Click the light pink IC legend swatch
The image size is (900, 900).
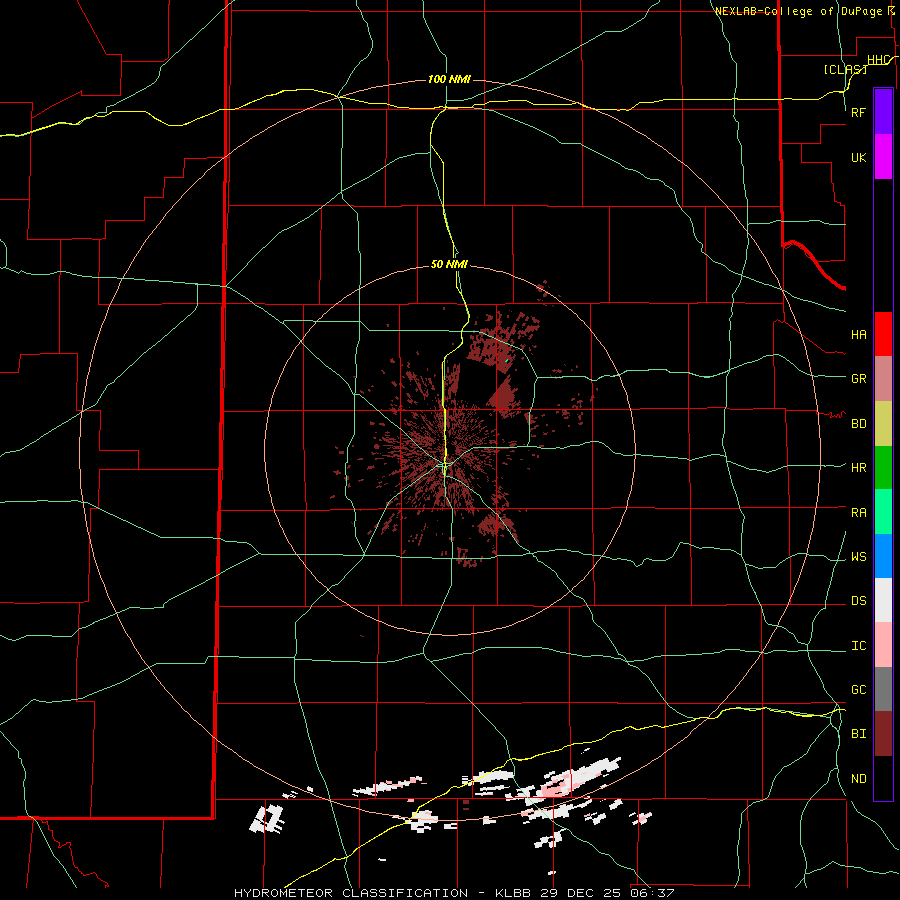click(883, 645)
